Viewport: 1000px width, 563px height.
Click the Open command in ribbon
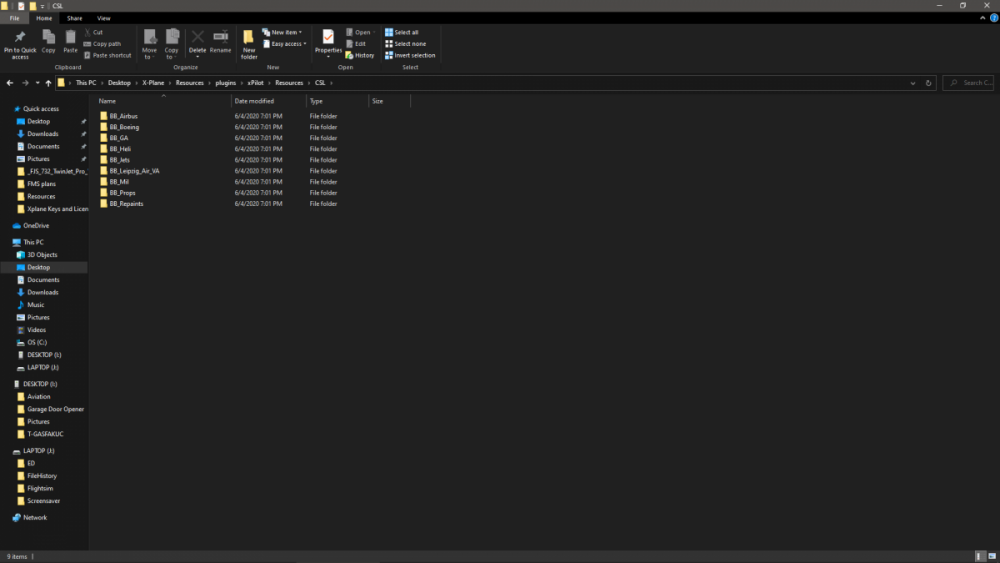coord(360,32)
